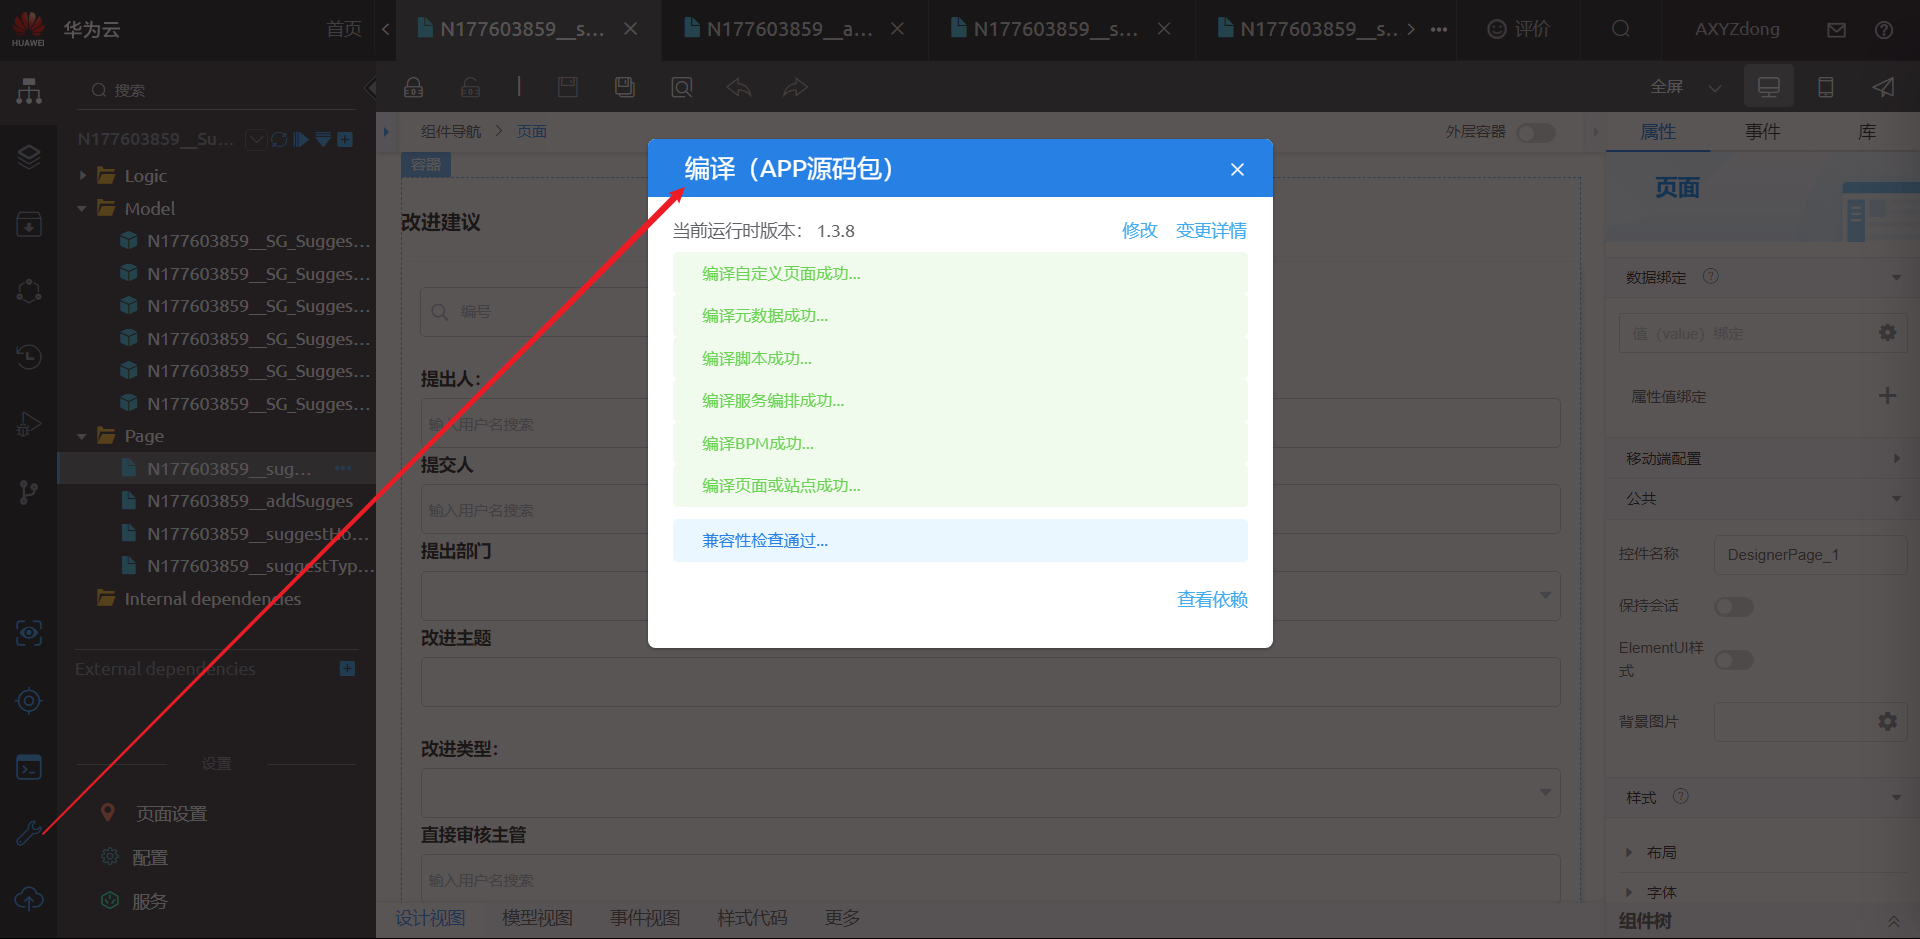Click the 控件名称 input field
The height and width of the screenshot is (939, 1920).
pyautogui.click(x=1810, y=554)
